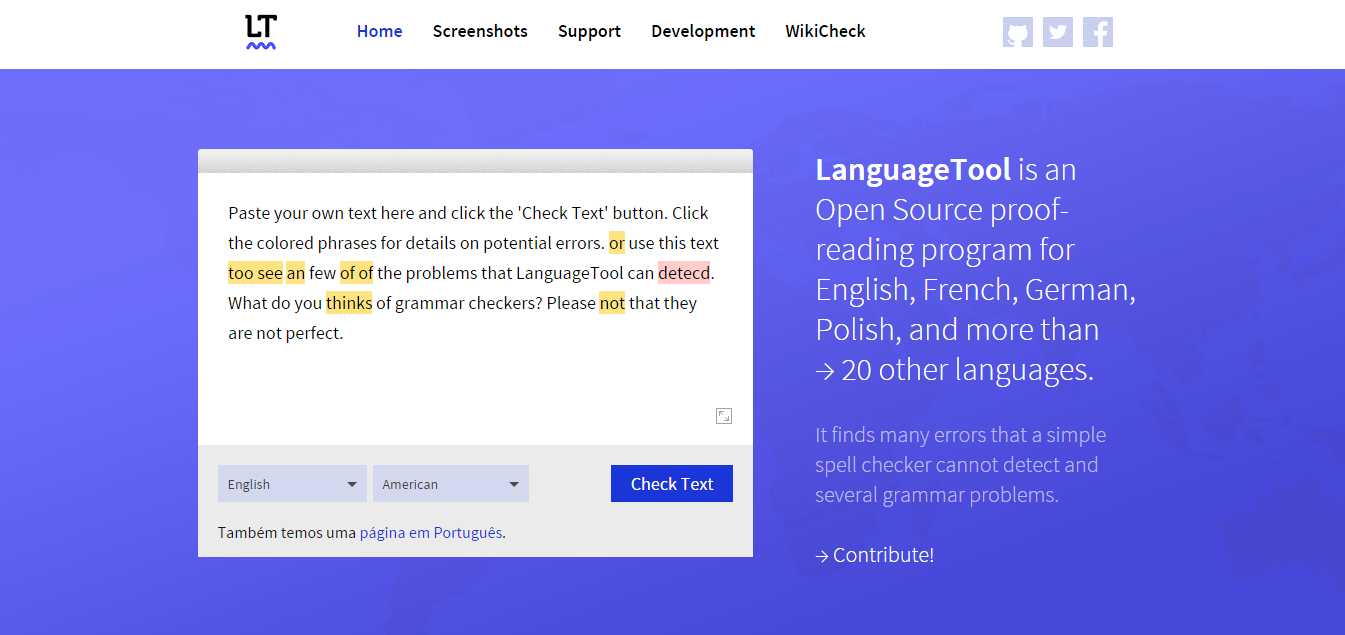Click the highlighted phrase 'too see'
The height and width of the screenshot is (635, 1345).
[255, 273]
